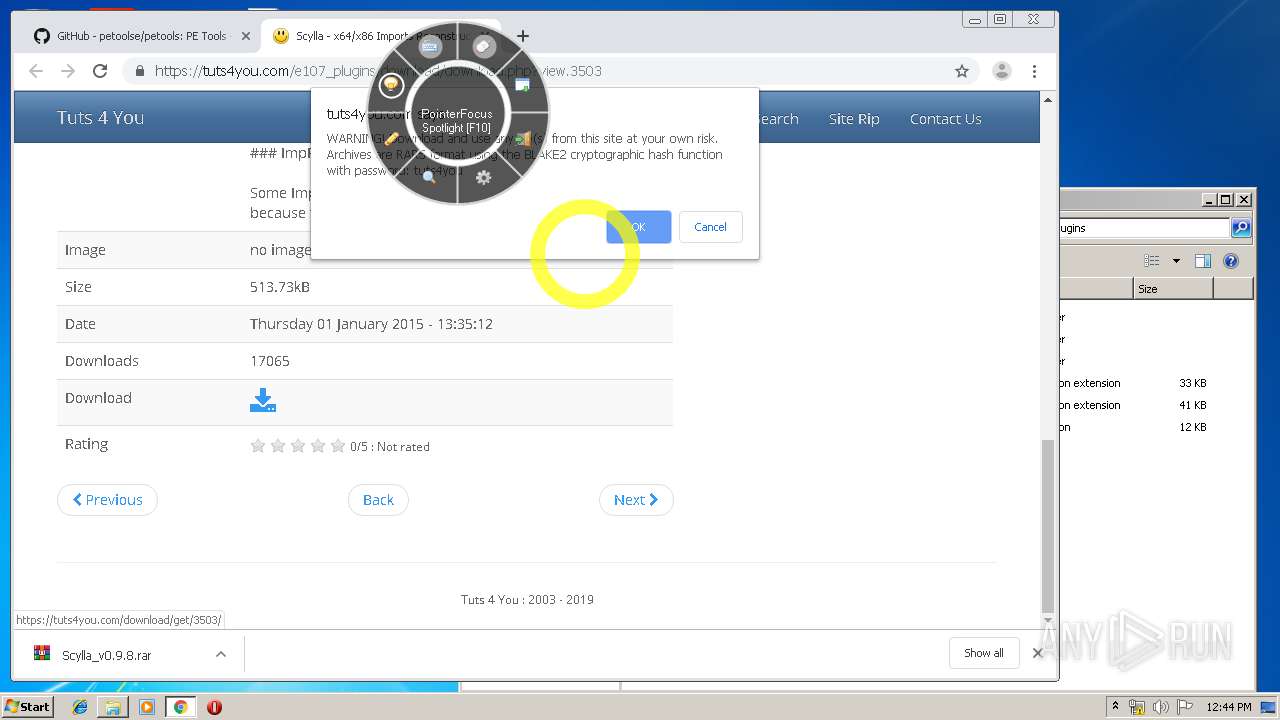Click the 41 KB file row in Explorer
This screenshot has width=1280, height=720.
click(1156, 405)
